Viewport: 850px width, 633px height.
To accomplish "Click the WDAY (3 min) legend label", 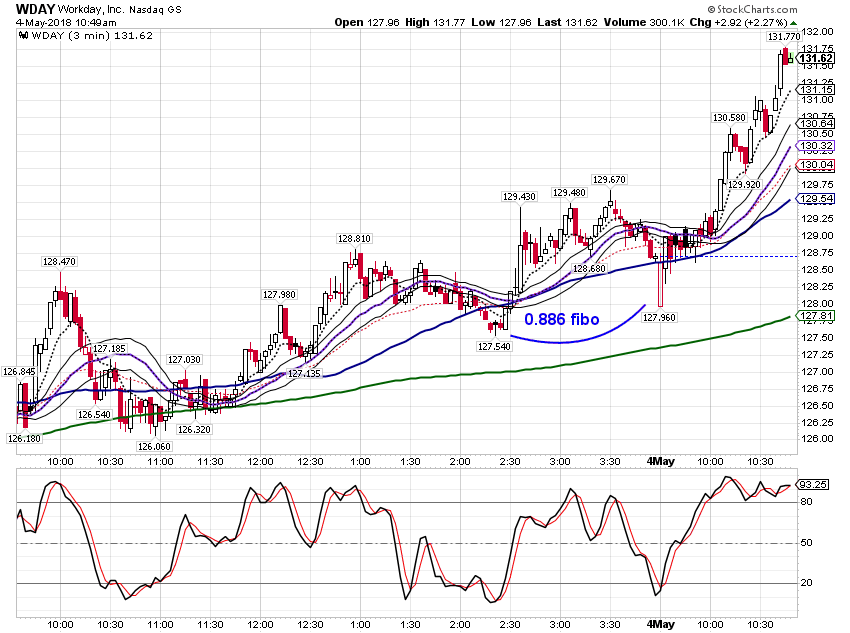I will [92, 36].
